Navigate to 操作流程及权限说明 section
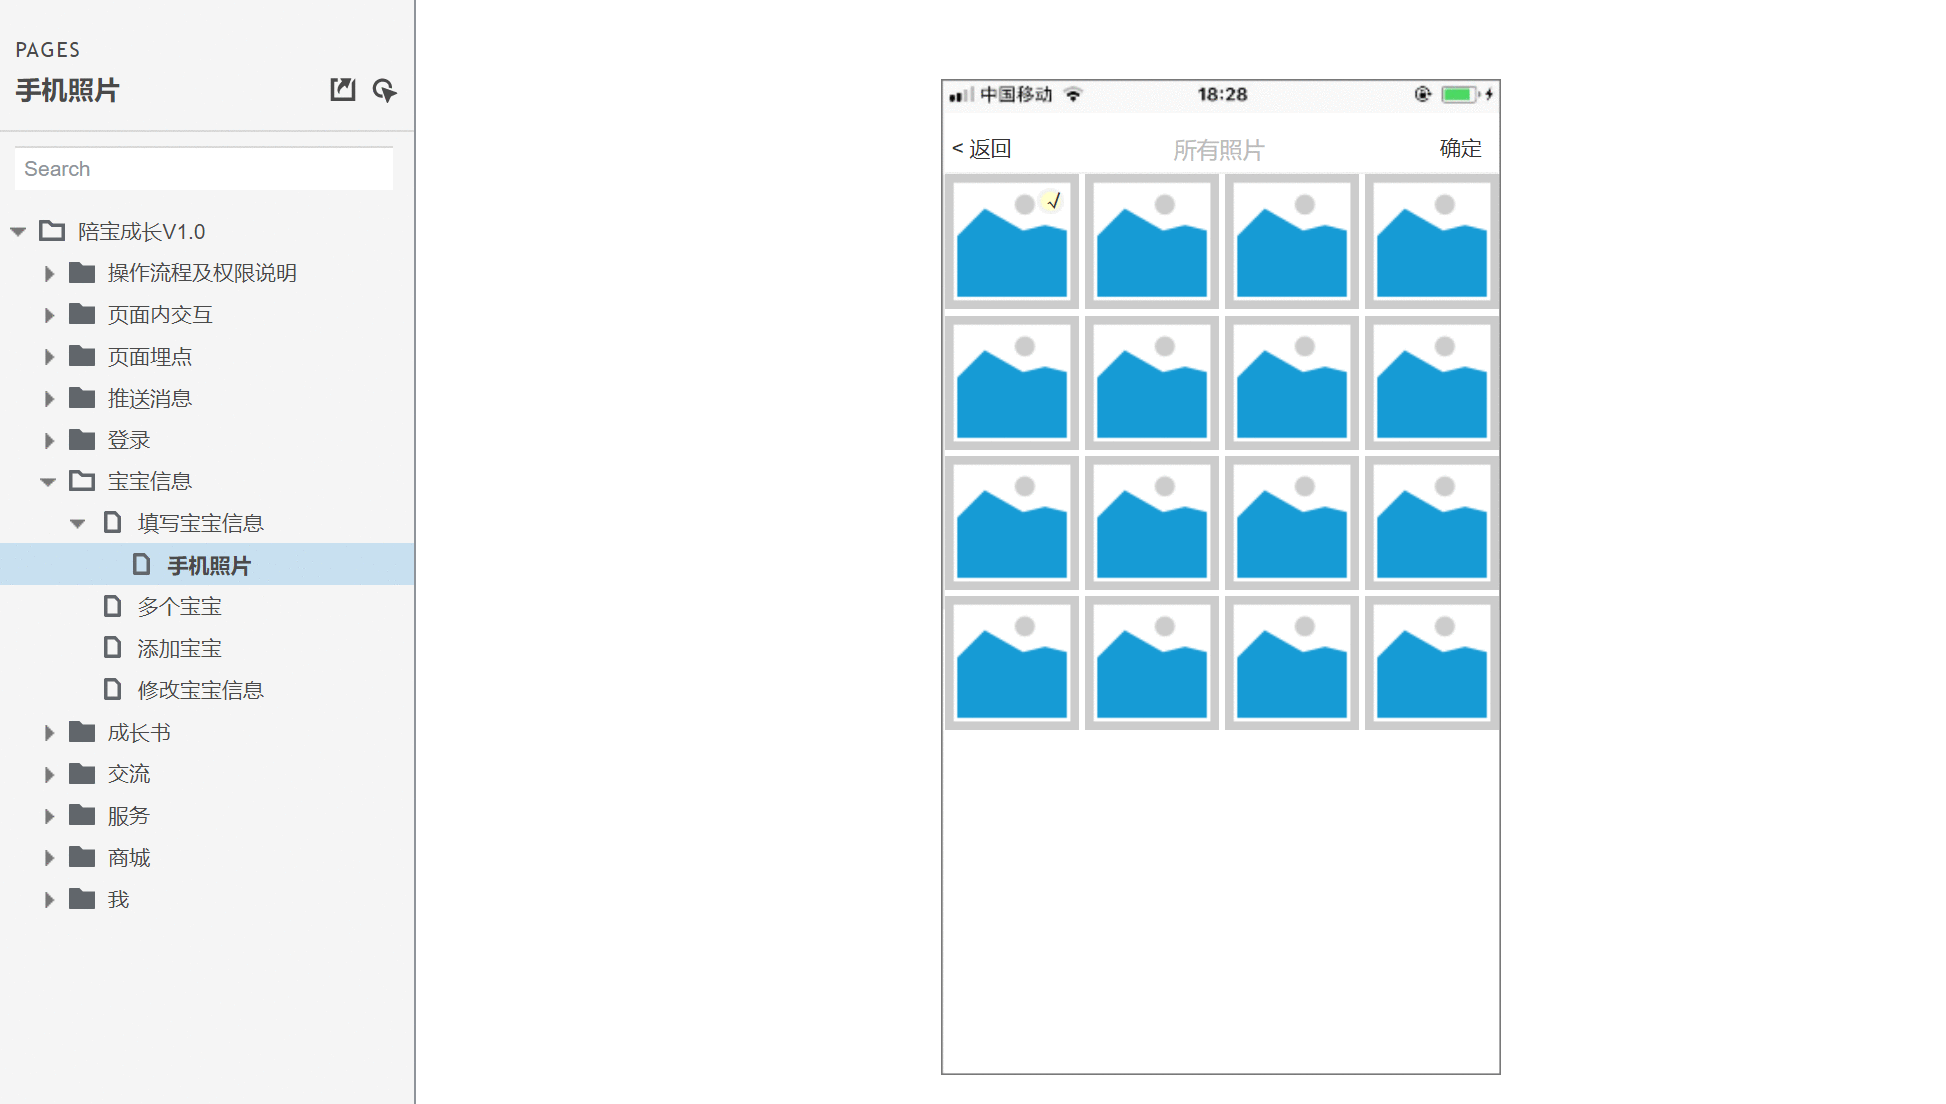 (x=203, y=273)
